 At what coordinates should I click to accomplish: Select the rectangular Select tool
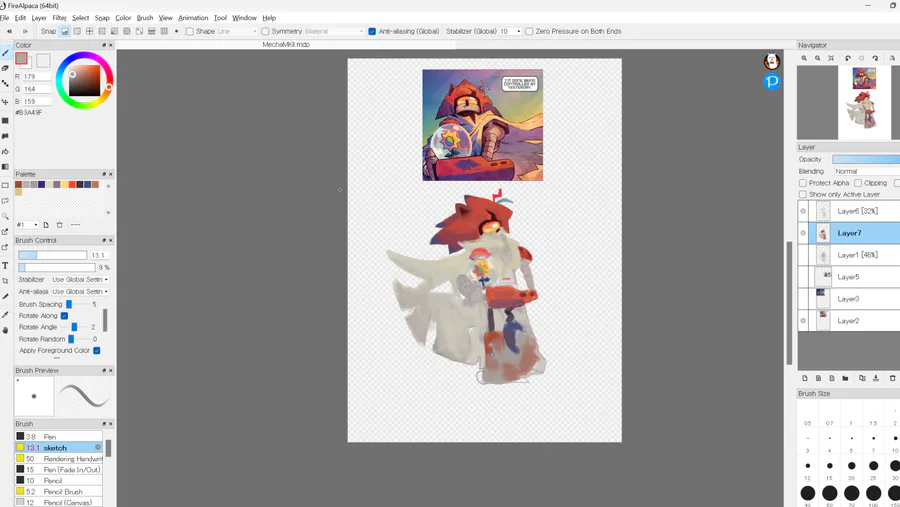[x=5, y=185]
